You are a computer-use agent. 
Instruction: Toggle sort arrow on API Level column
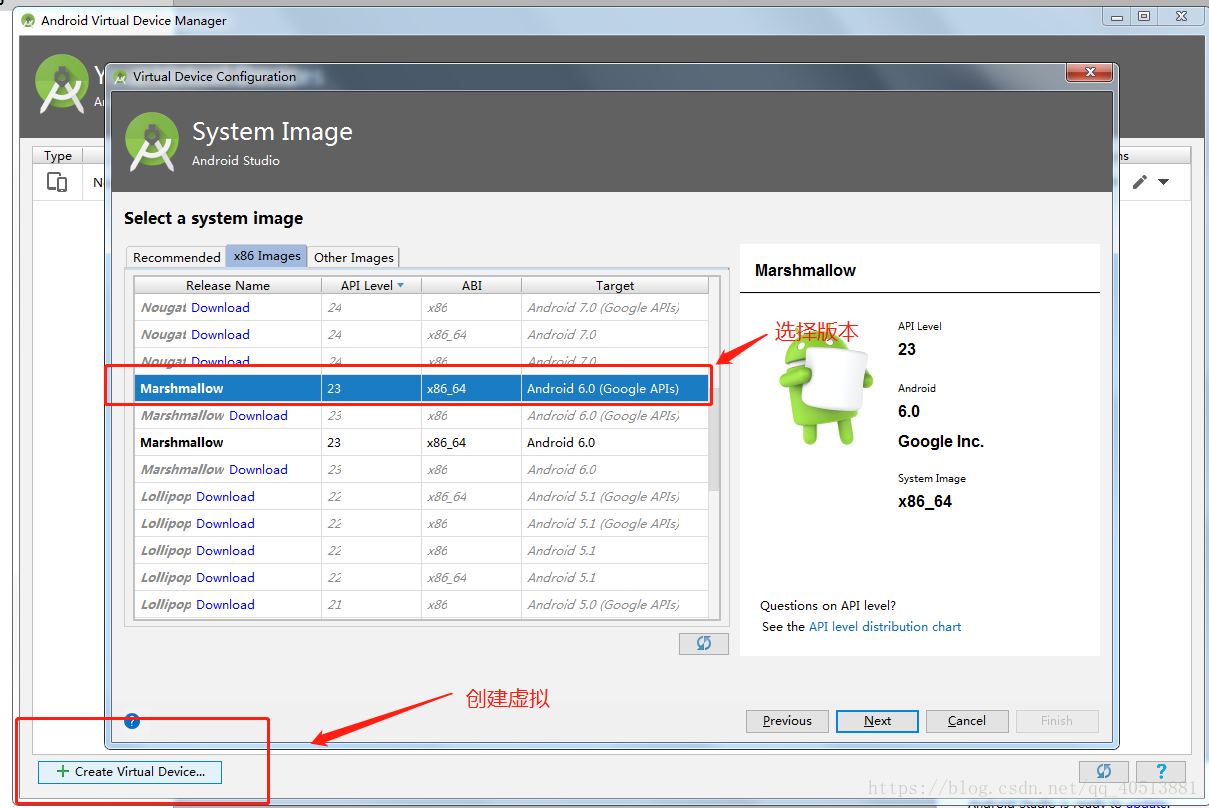(401, 285)
